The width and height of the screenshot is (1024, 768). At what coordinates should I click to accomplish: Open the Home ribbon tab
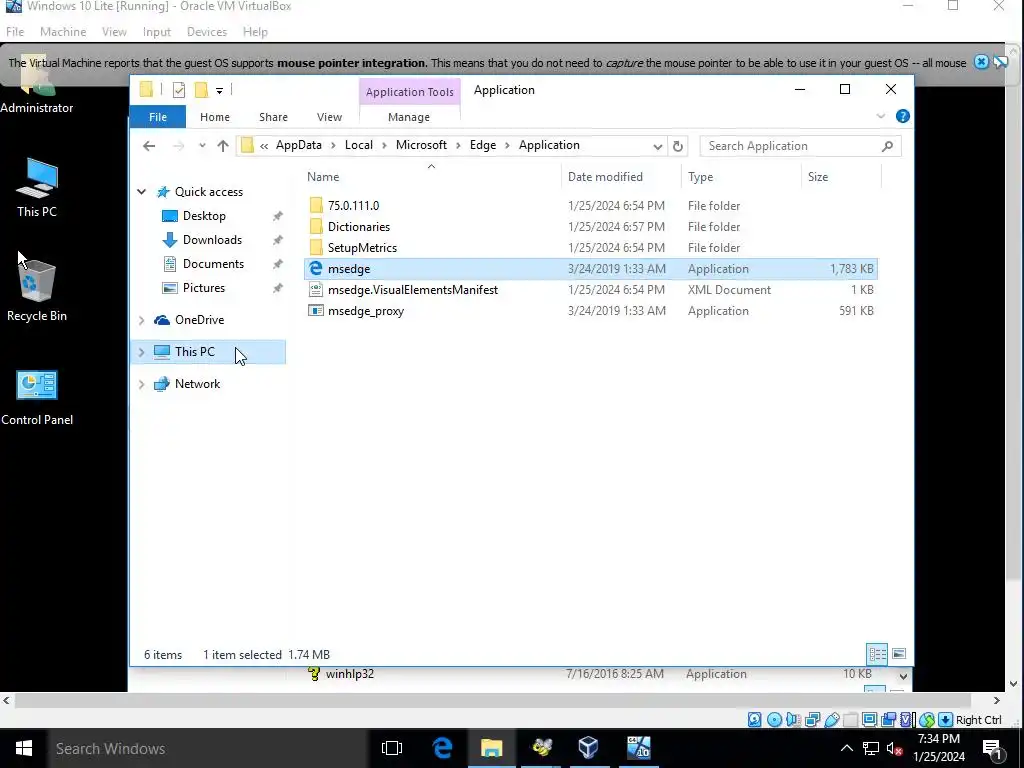[x=215, y=117]
